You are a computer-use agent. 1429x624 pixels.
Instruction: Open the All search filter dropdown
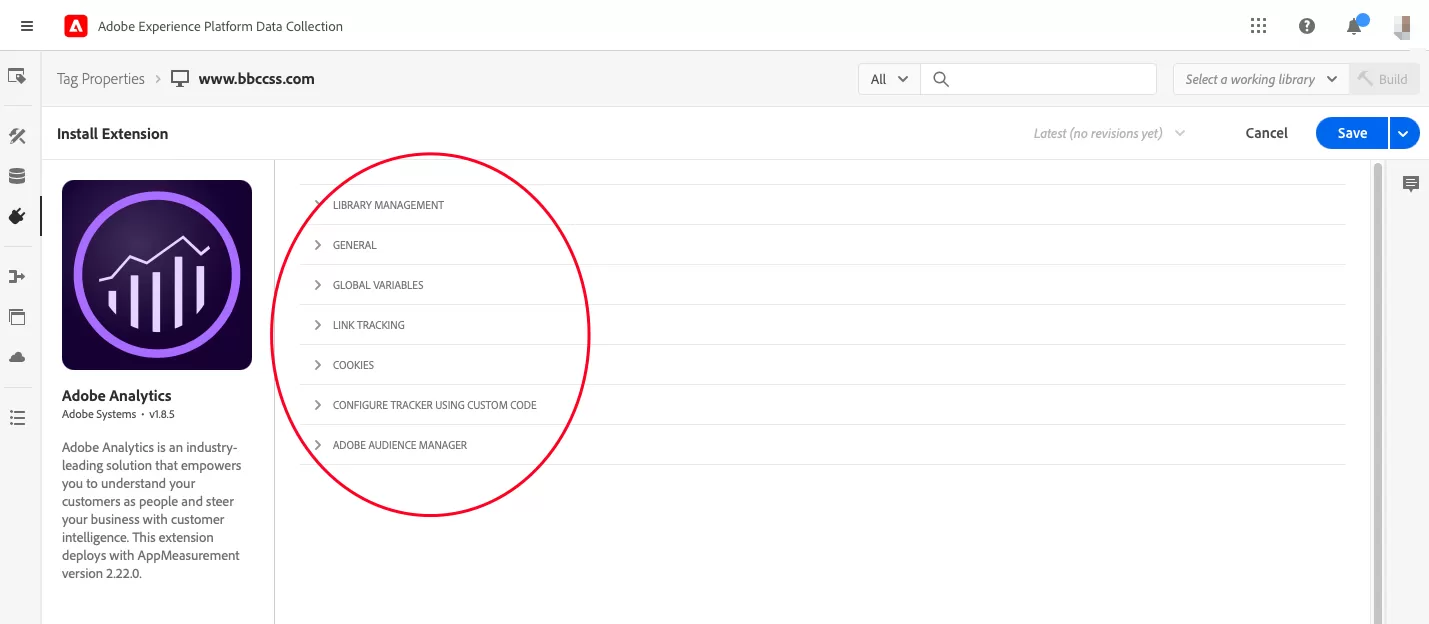[889, 79]
